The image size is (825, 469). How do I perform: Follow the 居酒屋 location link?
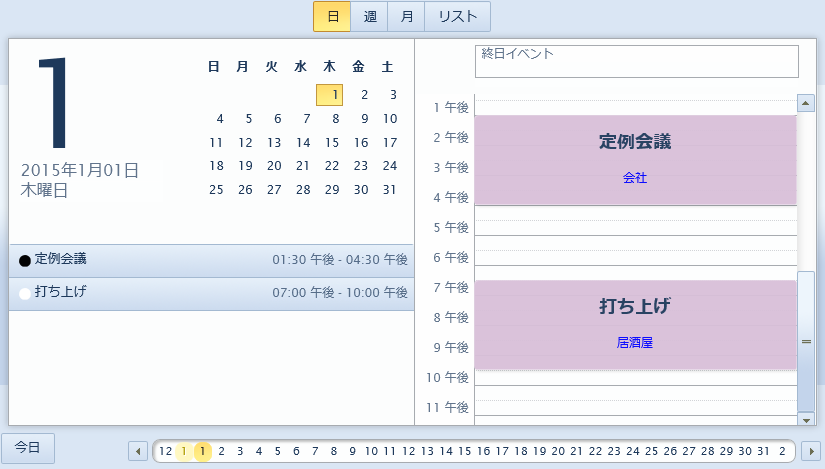[x=635, y=343]
